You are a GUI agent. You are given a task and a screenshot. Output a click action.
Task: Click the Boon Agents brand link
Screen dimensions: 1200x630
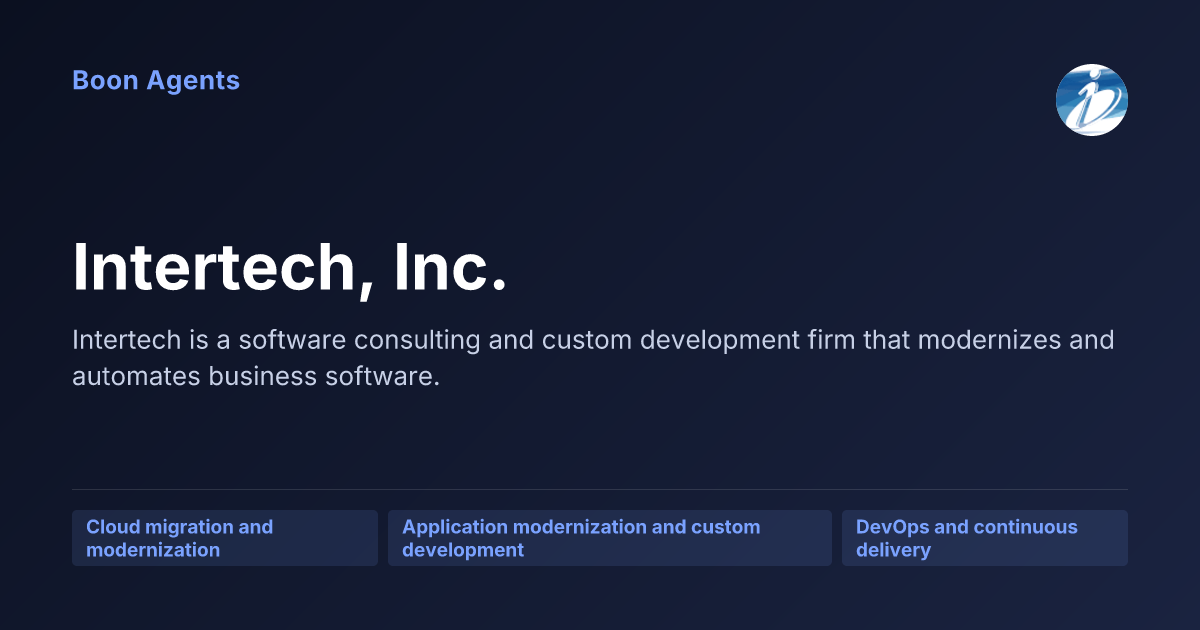click(156, 81)
